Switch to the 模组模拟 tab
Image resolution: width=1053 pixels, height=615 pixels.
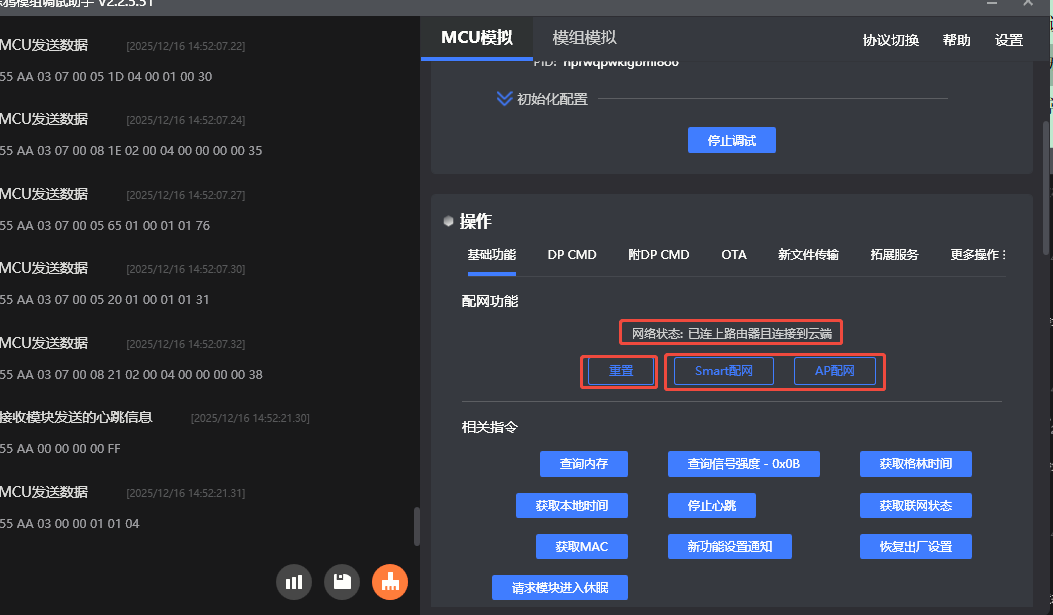tap(585, 38)
